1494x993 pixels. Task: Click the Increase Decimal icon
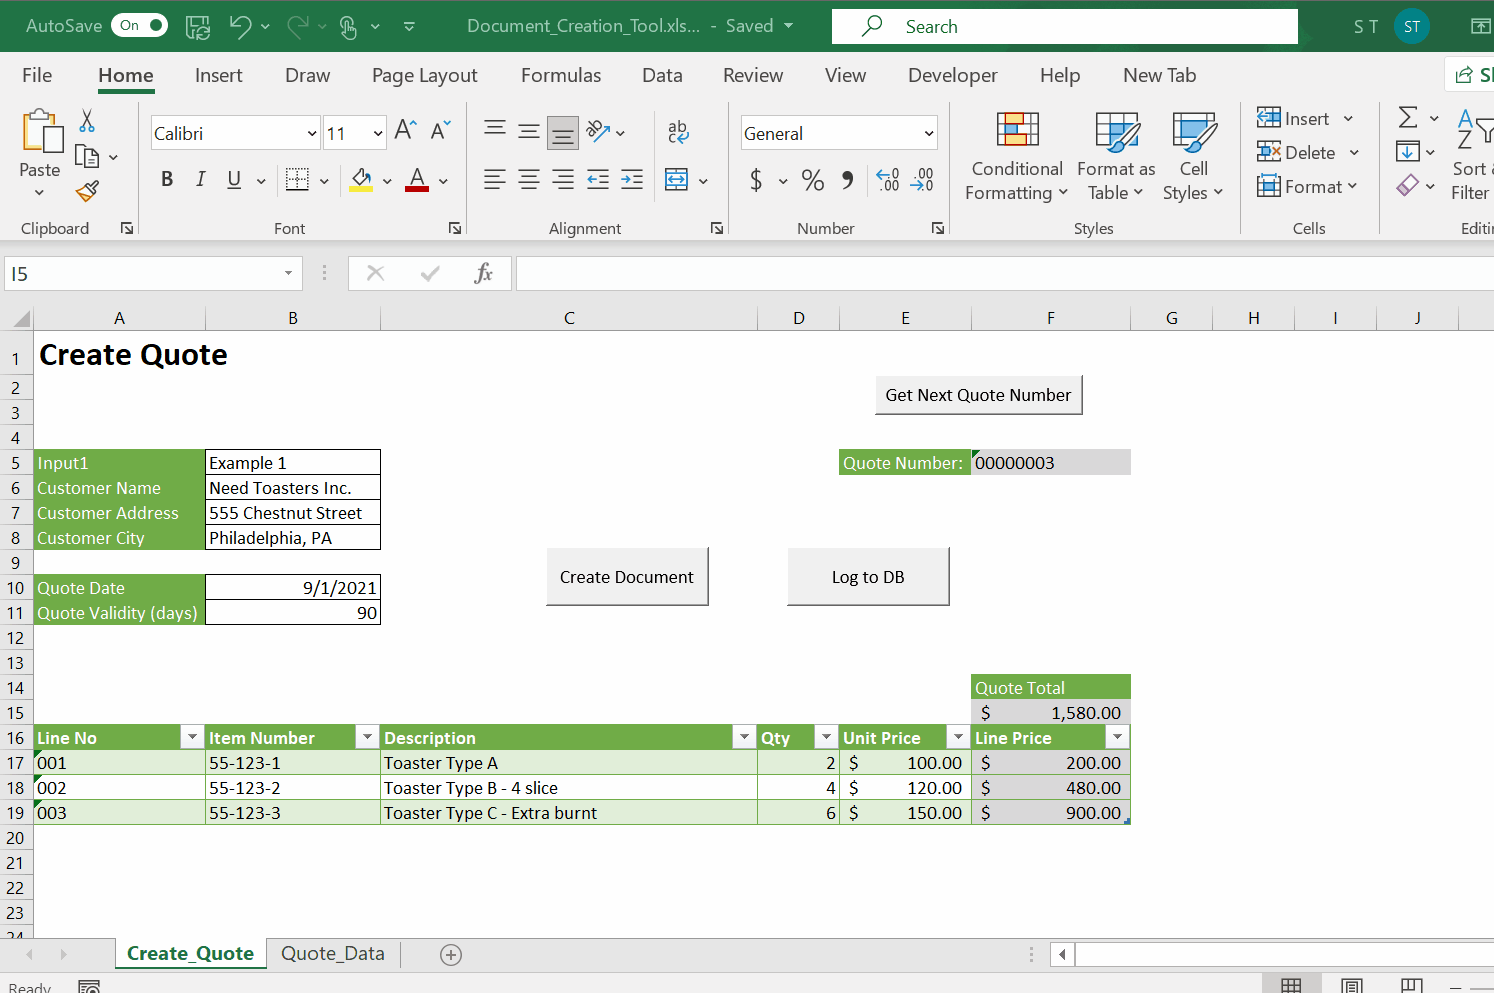tap(886, 180)
